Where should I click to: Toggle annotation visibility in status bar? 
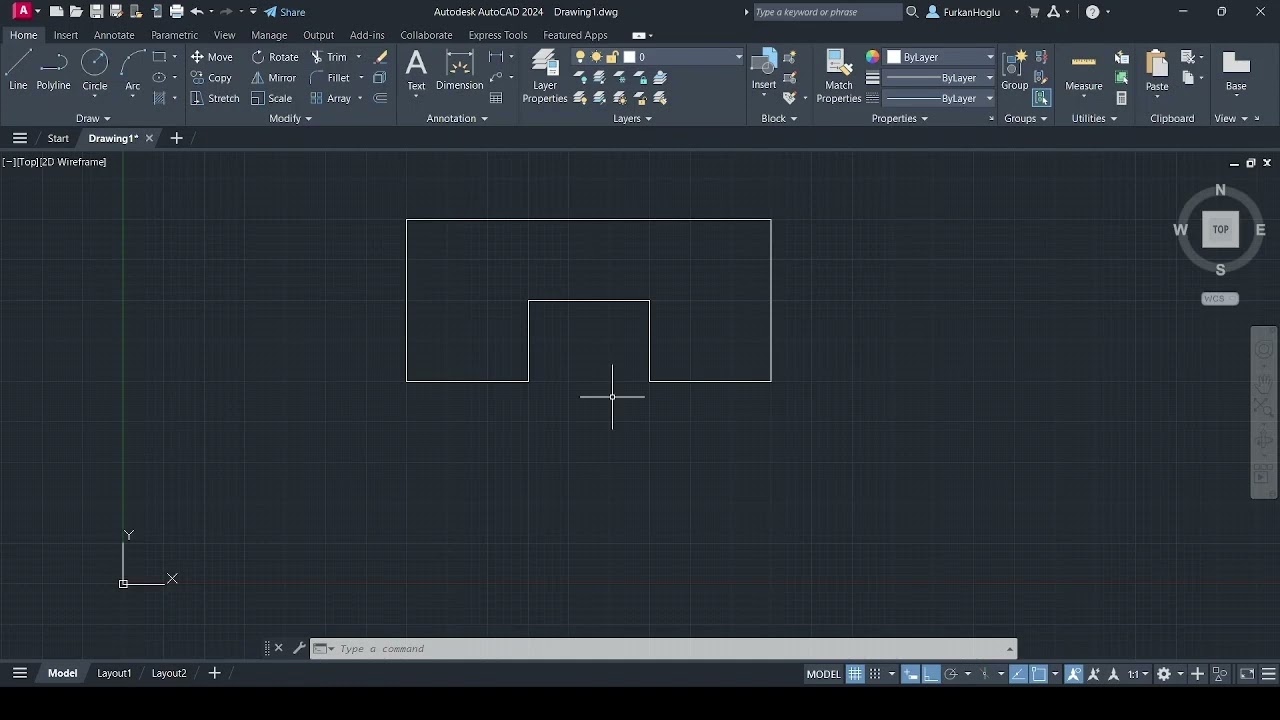coord(1074,674)
